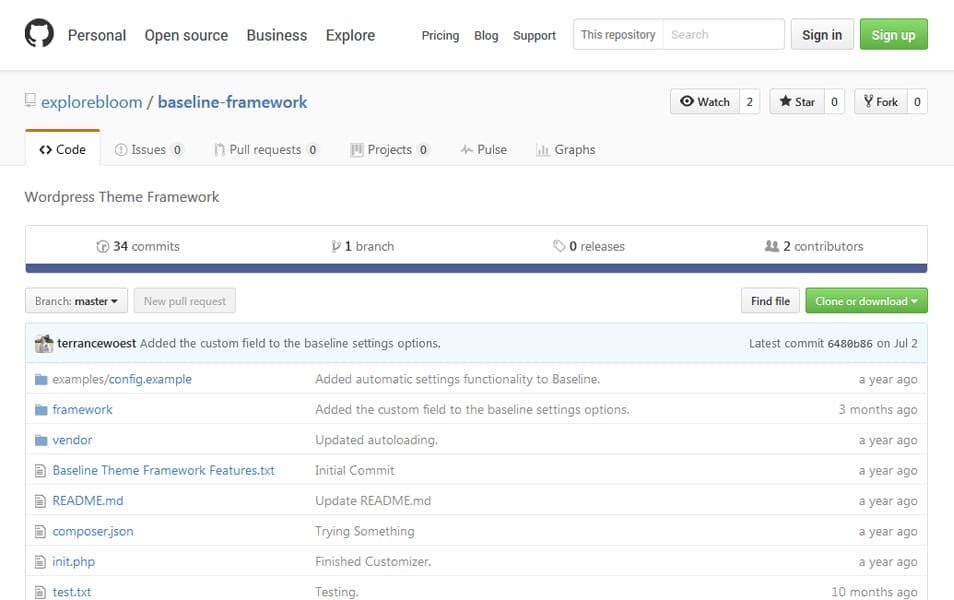Switch to the Pulse tab
This screenshot has height=600, width=954.
[x=484, y=148]
